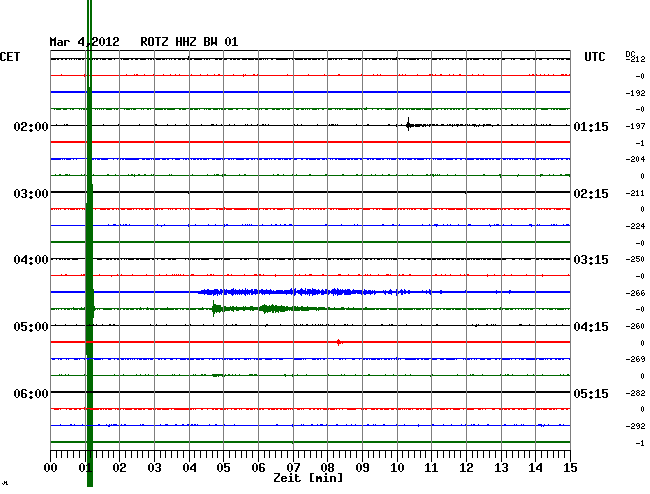650x494 pixels.
Task: Click the 06 minute axis label
Action: coord(258,468)
